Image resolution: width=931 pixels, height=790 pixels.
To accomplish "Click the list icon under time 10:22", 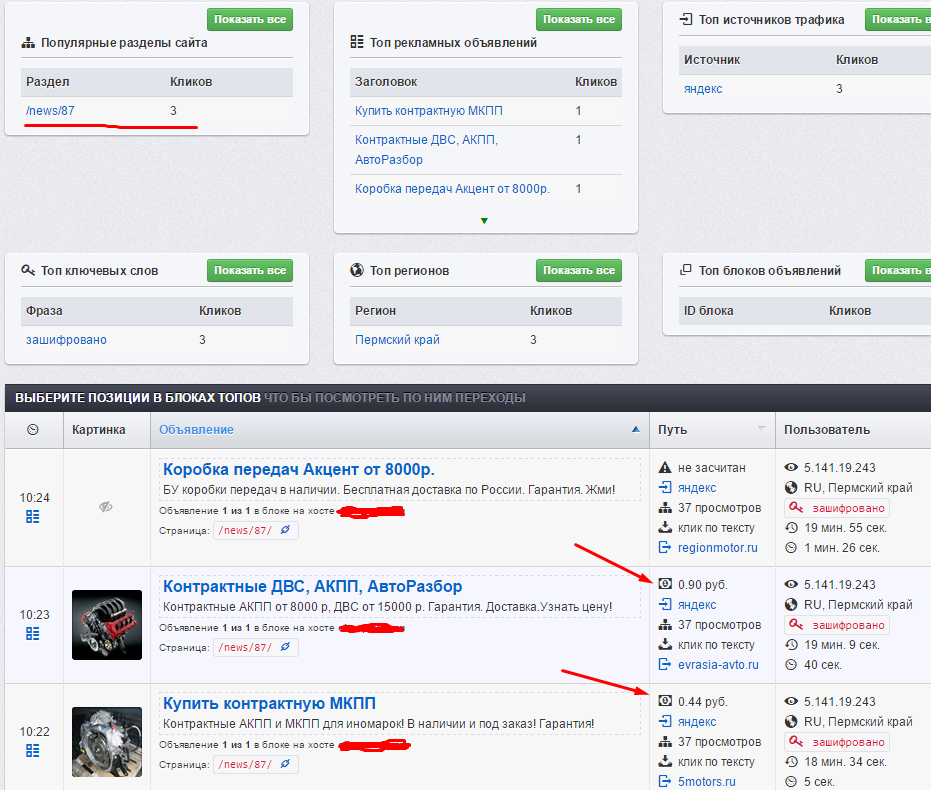I will (x=33, y=751).
